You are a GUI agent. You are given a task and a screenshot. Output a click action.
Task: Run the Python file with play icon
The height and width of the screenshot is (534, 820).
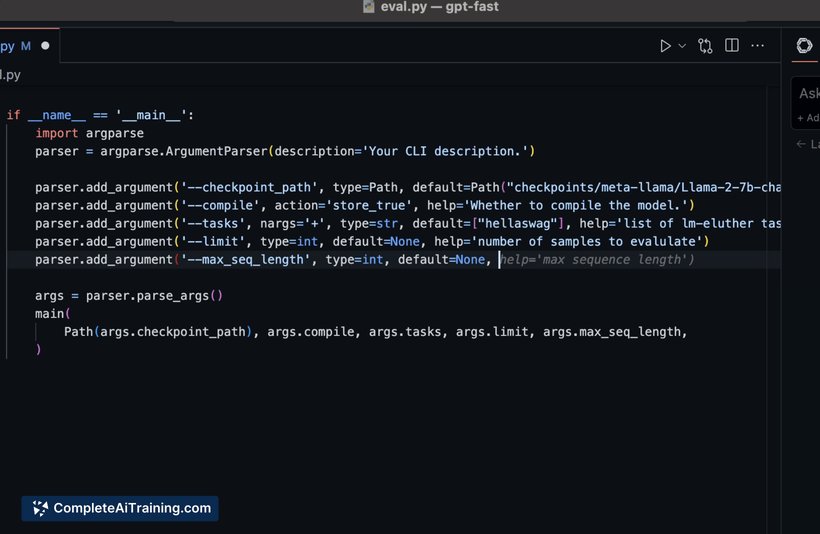[665, 46]
